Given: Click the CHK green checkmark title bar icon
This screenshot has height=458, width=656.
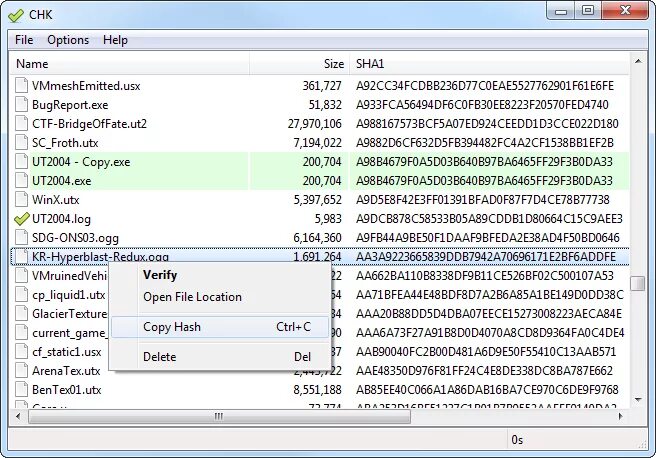Looking at the screenshot, I should point(16,15).
